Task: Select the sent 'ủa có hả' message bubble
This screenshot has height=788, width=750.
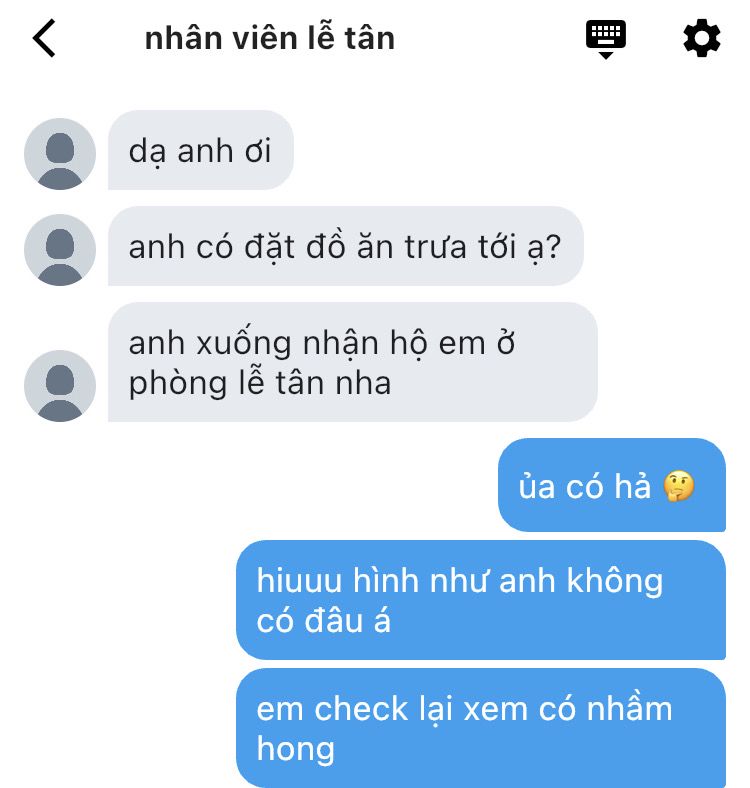Action: pos(612,485)
